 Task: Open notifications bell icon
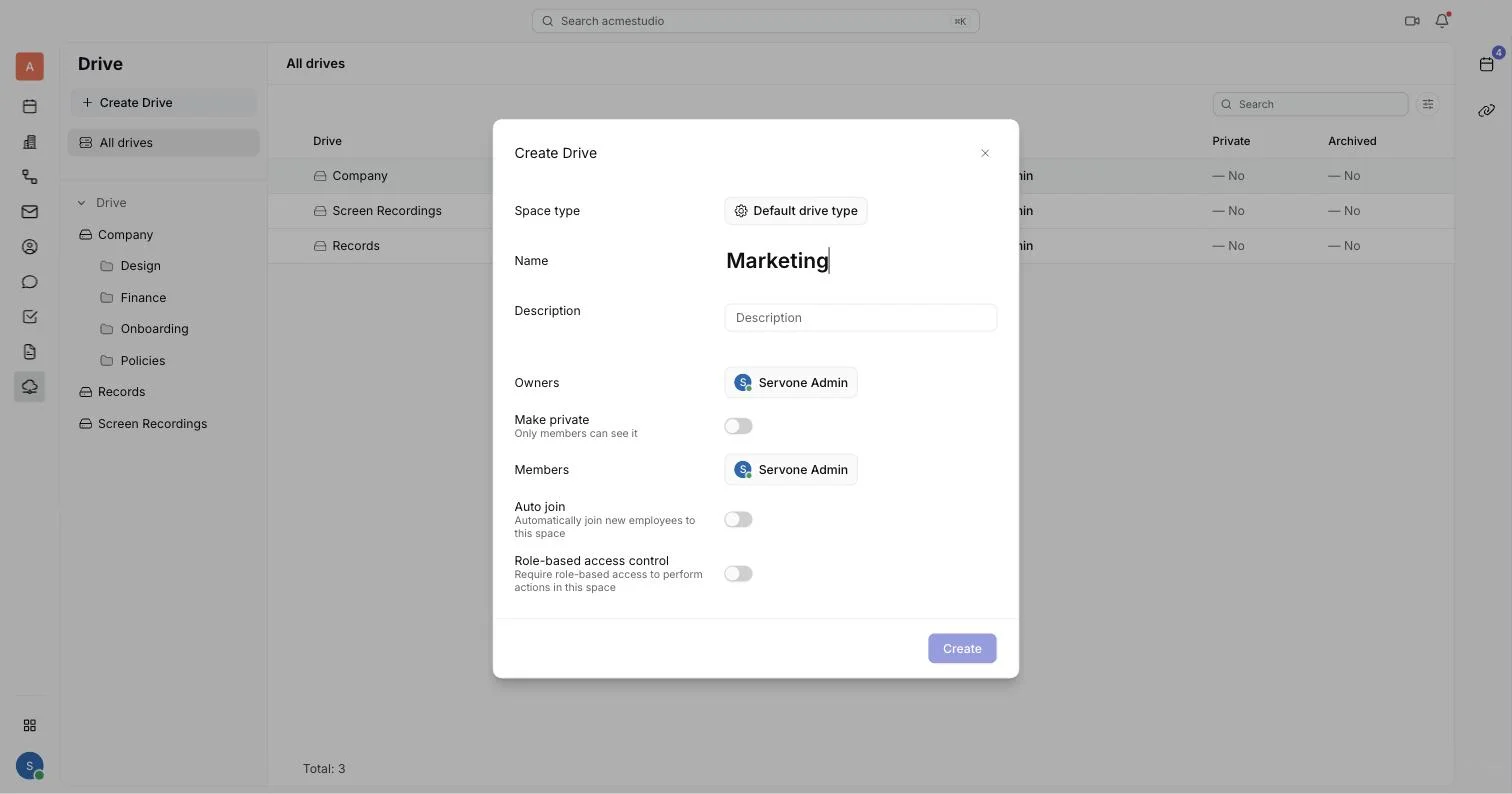click(x=1442, y=20)
